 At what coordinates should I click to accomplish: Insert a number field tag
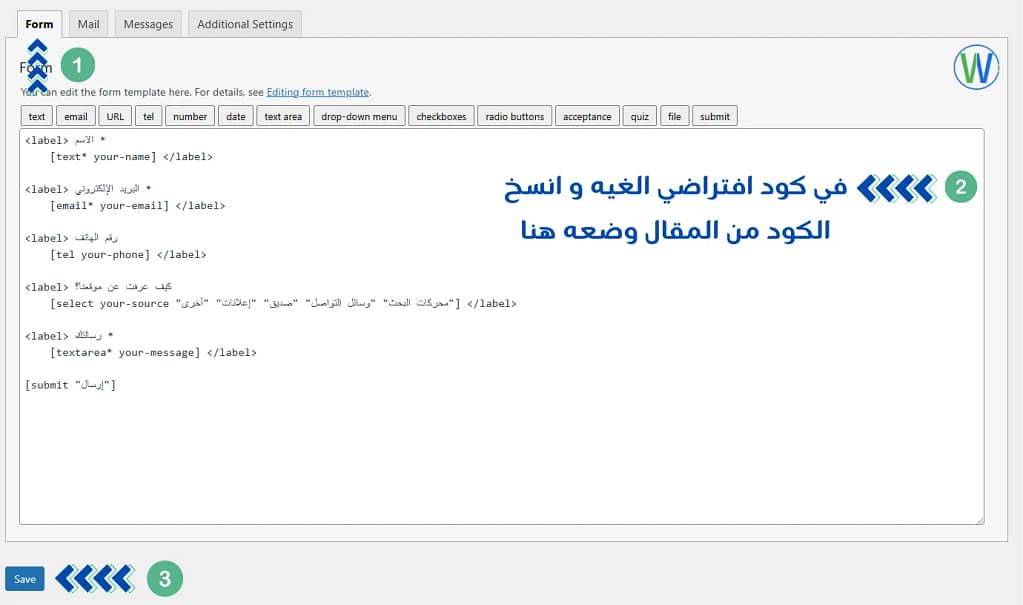pos(189,115)
